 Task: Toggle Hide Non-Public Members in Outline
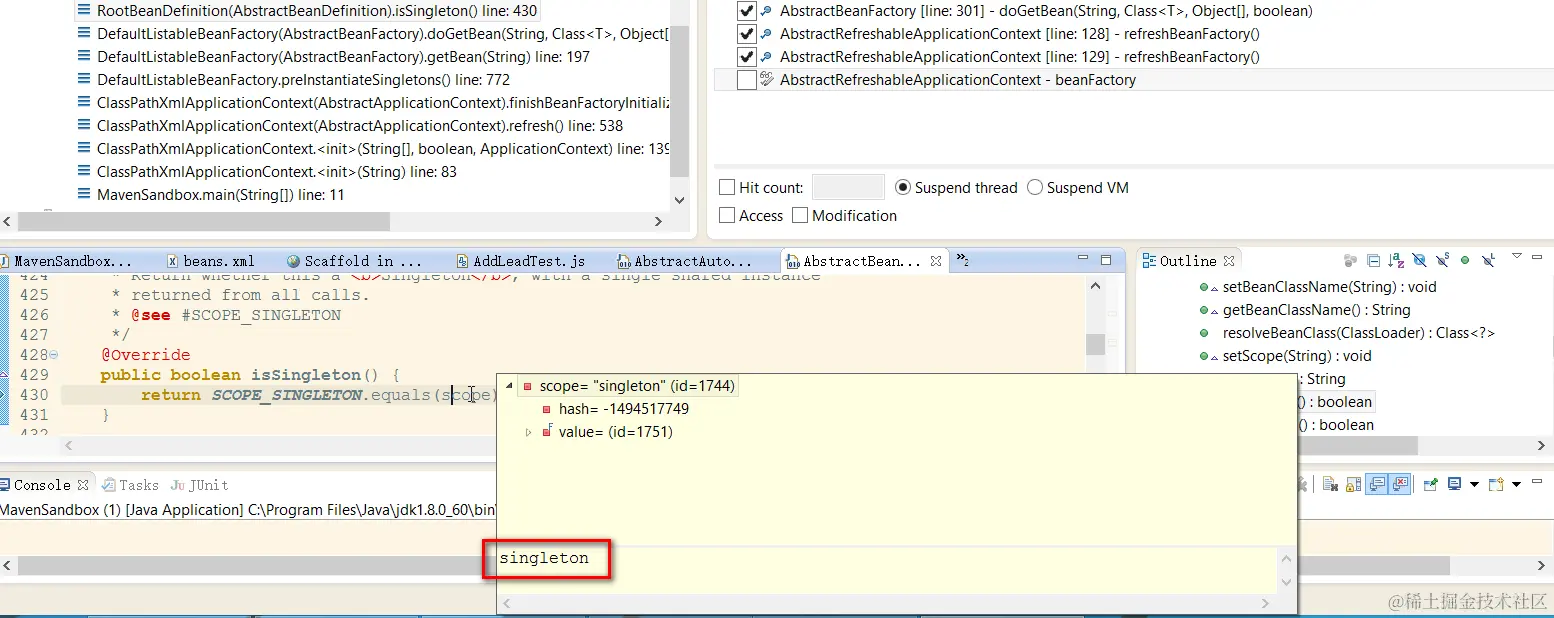coord(1465,260)
